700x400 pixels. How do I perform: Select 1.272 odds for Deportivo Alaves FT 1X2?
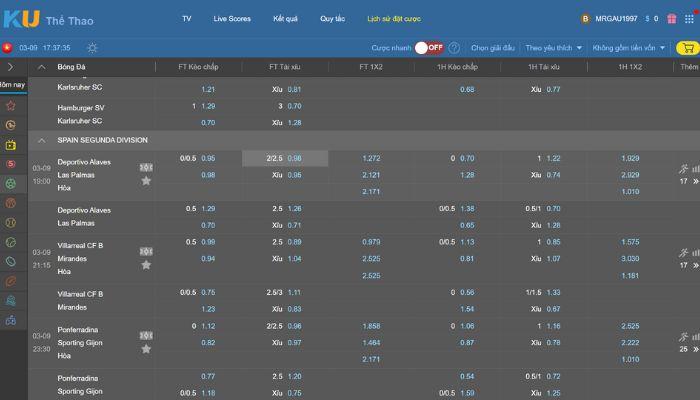[x=371, y=158]
